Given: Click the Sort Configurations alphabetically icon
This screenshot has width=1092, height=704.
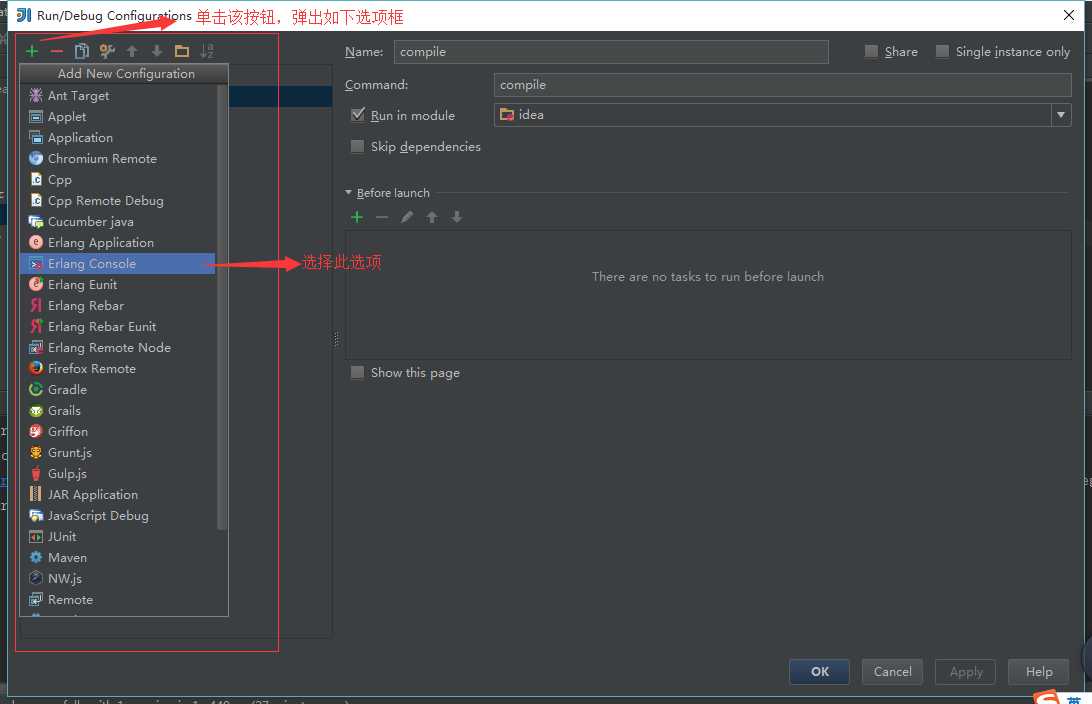Looking at the screenshot, I should click(x=207, y=51).
